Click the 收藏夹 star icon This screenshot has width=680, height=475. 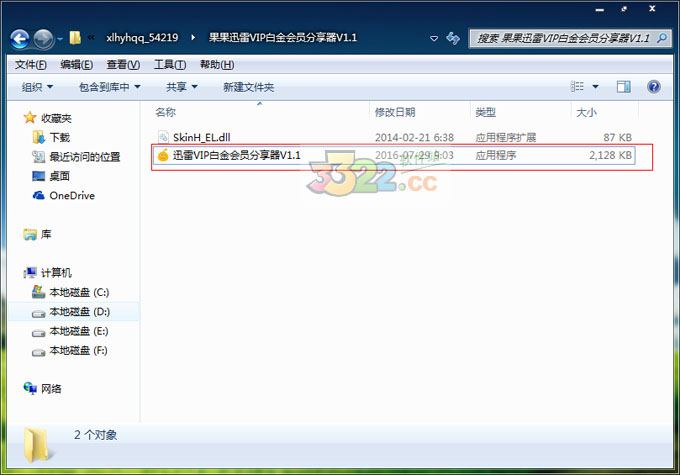point(30,118)
